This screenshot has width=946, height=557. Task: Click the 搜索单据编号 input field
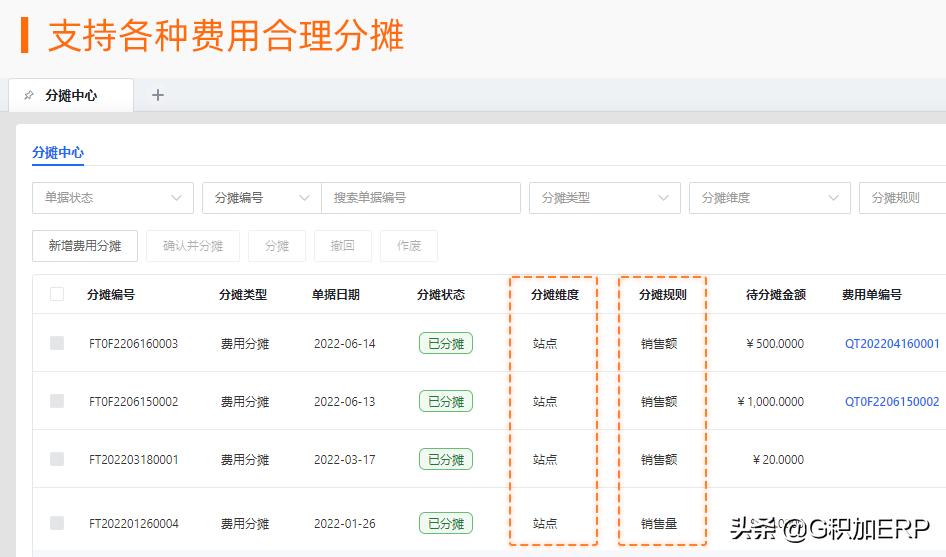click(421, 198)
